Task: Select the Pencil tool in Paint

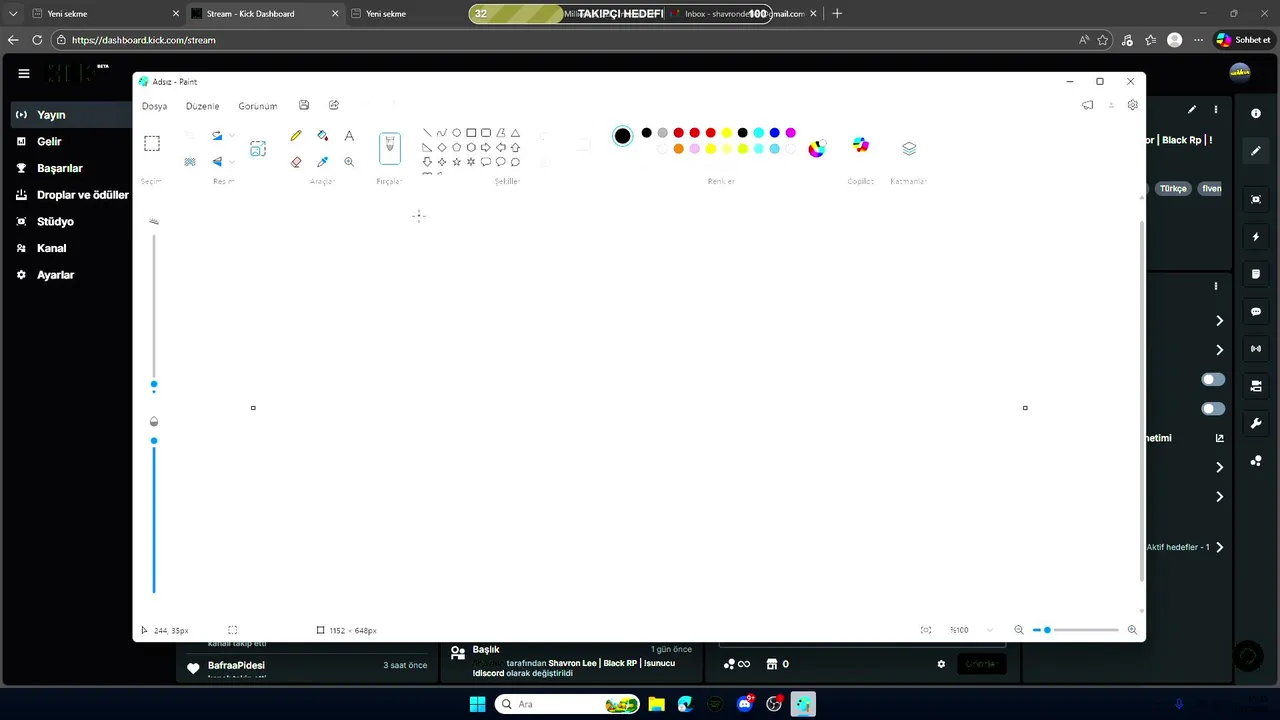Action: 296,136
